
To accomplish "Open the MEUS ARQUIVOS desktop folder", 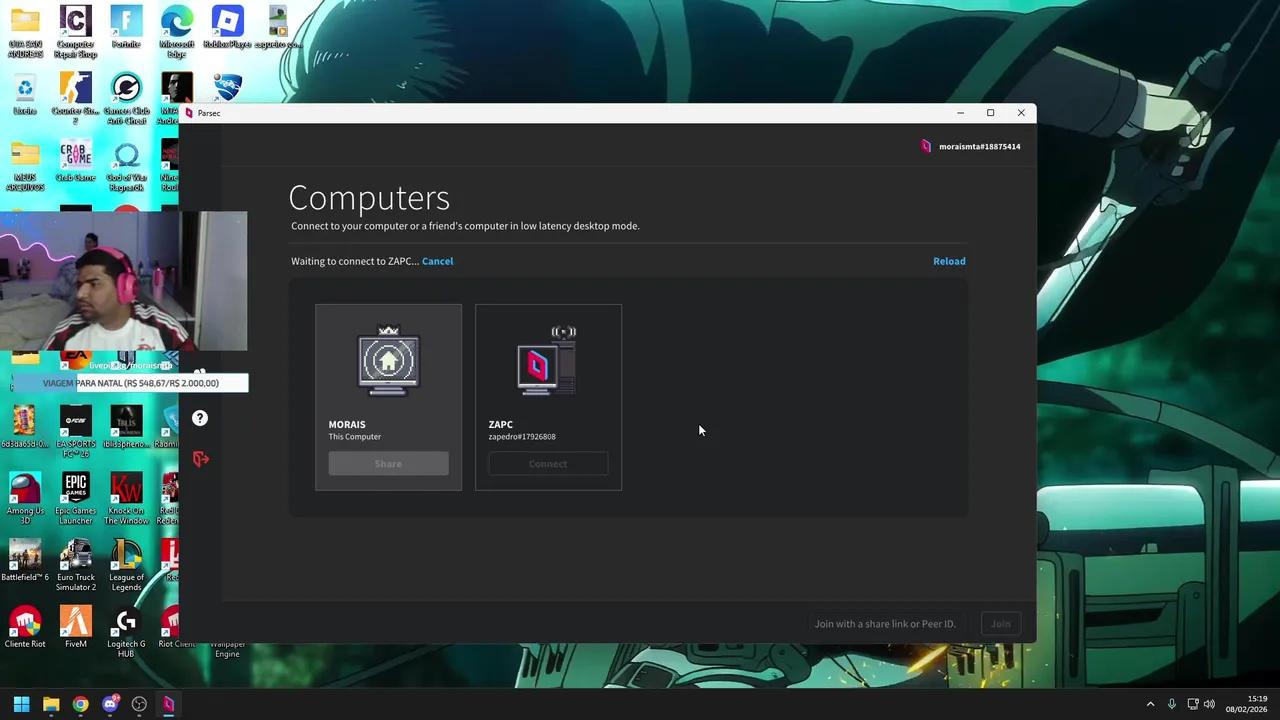I will 25,166.
